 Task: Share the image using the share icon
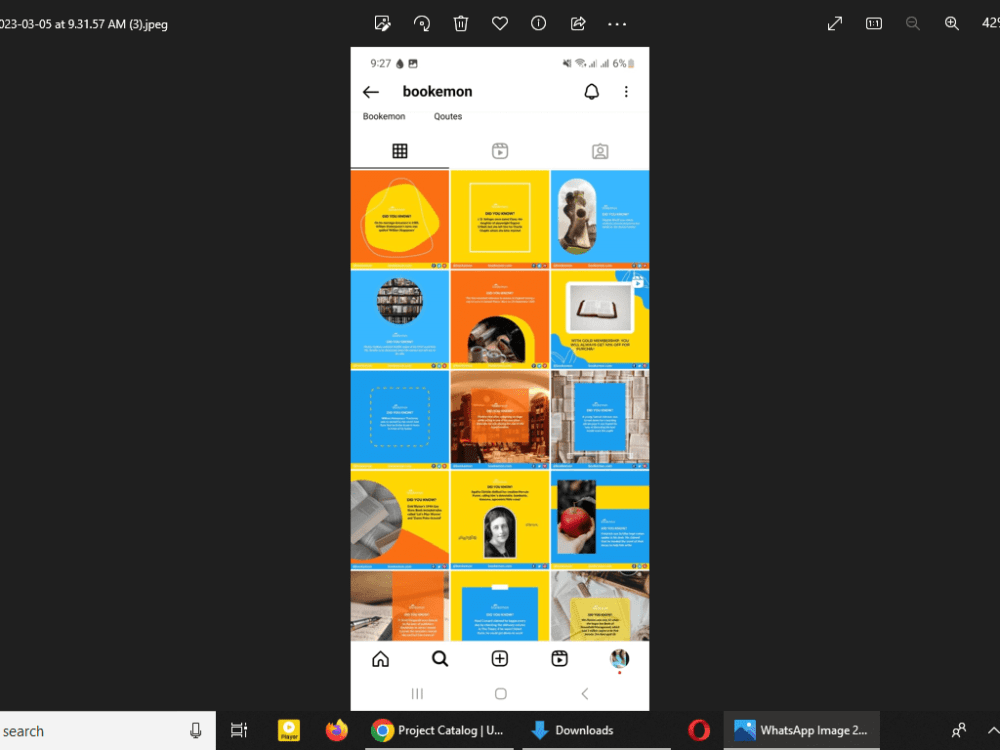click(x=578, y=24)
